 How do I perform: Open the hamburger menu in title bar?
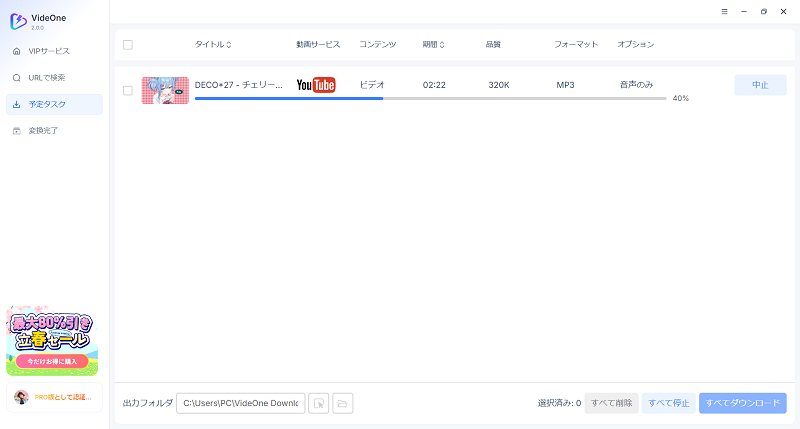coord(724,11)
